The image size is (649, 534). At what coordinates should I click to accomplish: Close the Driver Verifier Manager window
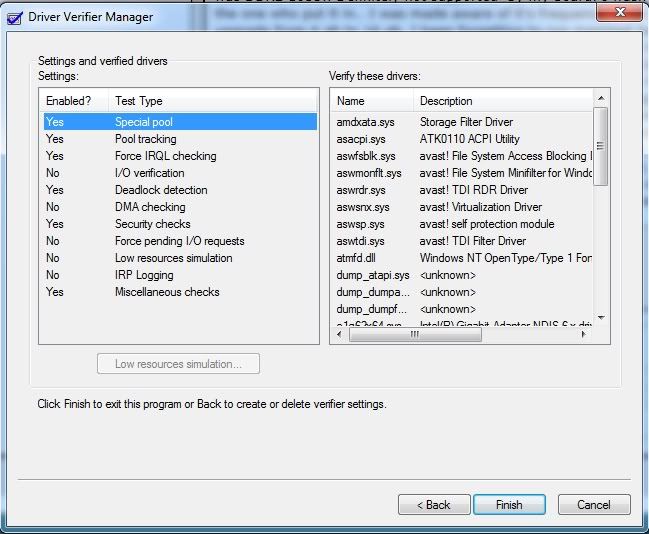coord(619,12)
